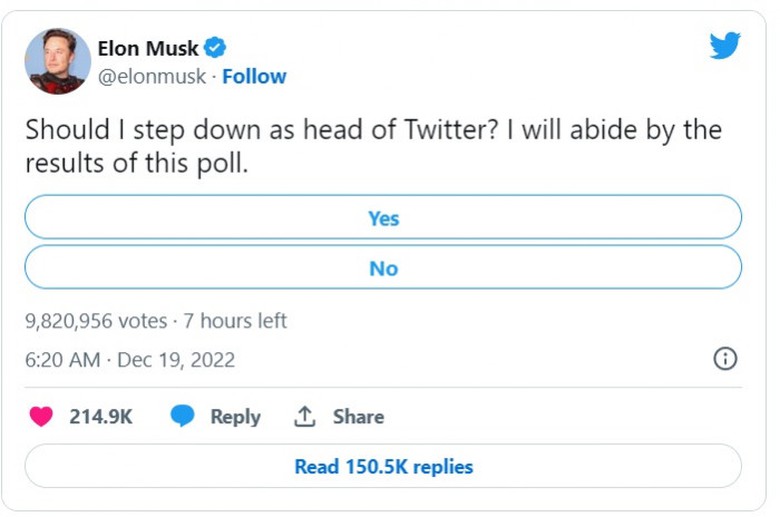Click the Share text label
Image resolution: width=780 pixels, height=517 pixels.
[358, 417]
